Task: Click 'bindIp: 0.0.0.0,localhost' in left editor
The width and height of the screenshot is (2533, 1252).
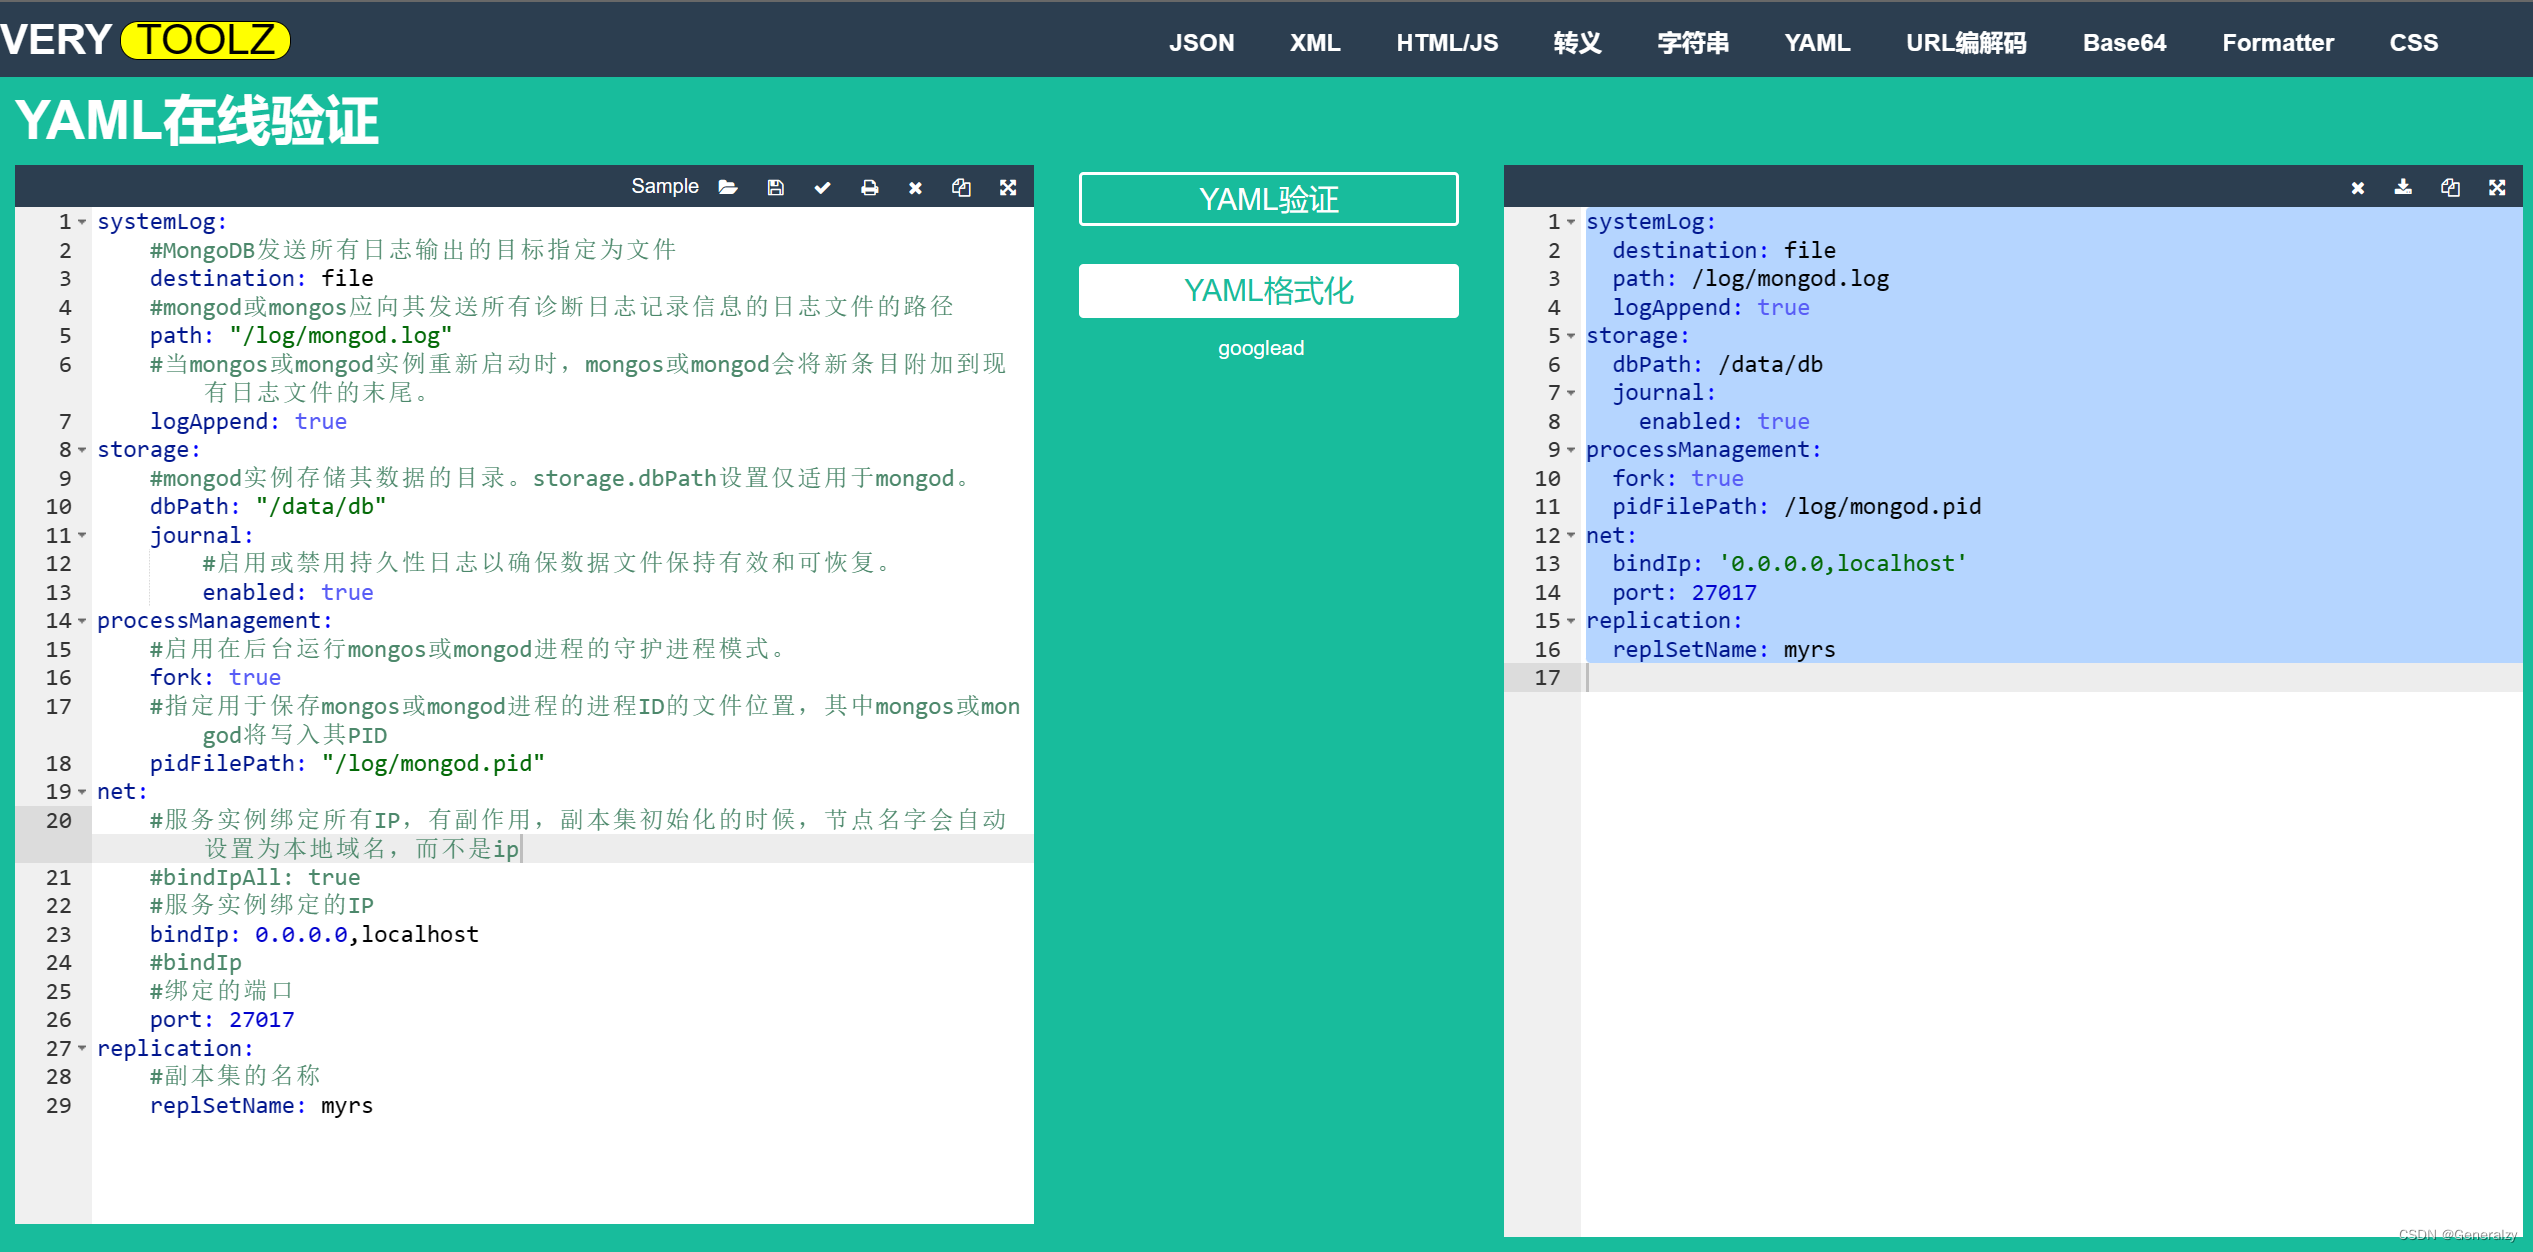Action: click(314, 935)
